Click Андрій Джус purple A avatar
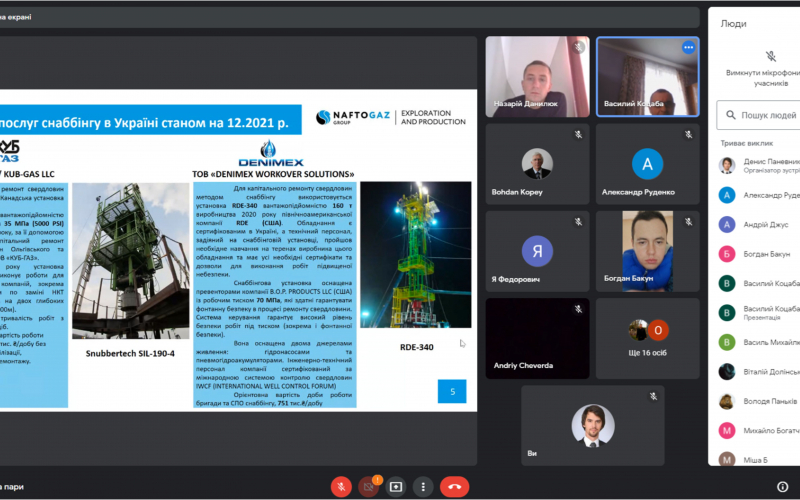Image resolution: width=800 pixels, height=500 pixels. [x=727, y=224]
